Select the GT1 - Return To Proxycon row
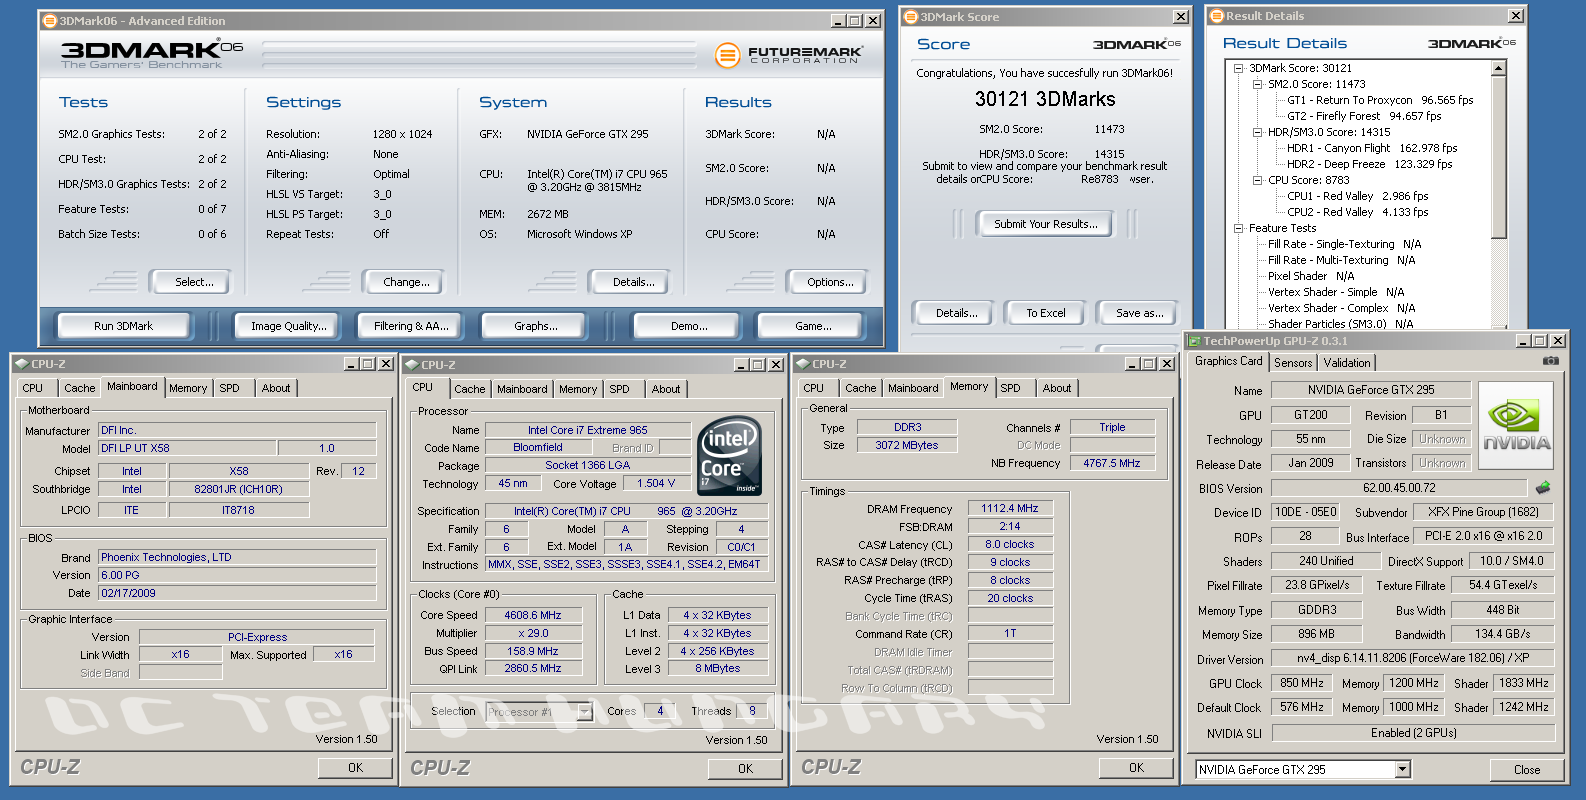 tap(1381, 100)
